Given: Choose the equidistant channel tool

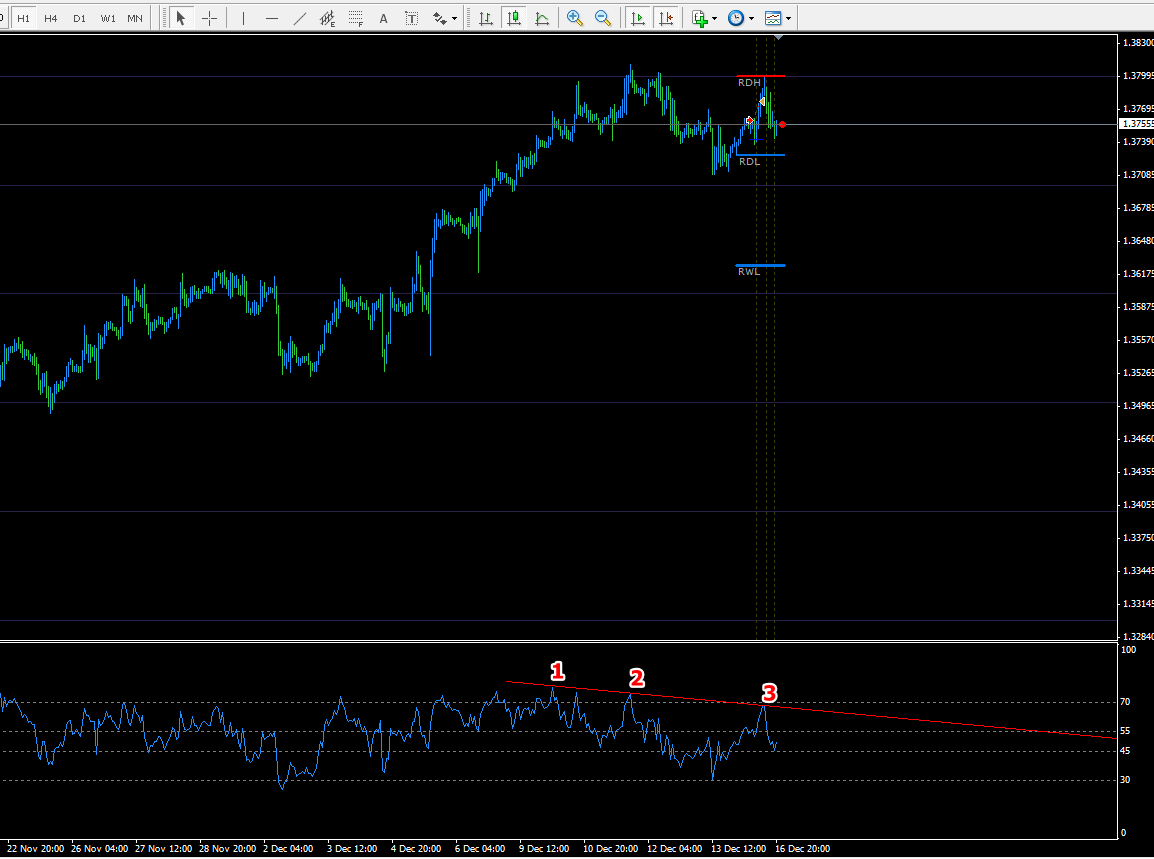Looking at the screenshot, I should click(328, 18).
